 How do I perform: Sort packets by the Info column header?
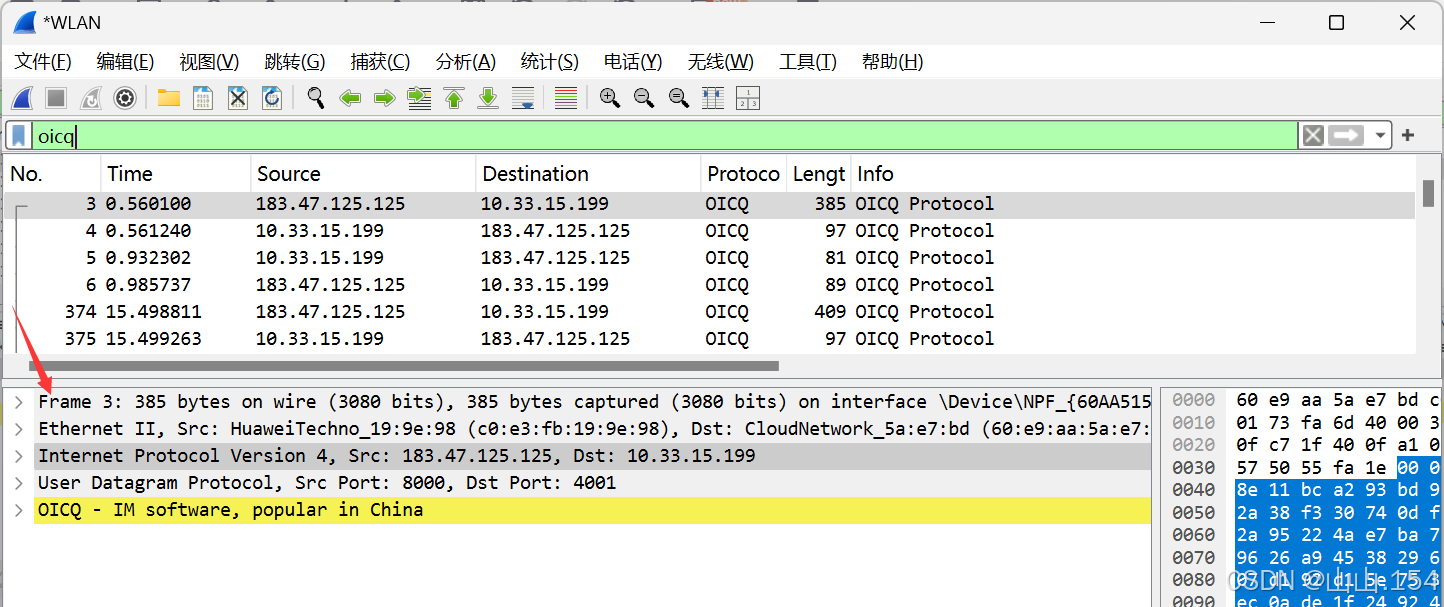coord(1133,174)
